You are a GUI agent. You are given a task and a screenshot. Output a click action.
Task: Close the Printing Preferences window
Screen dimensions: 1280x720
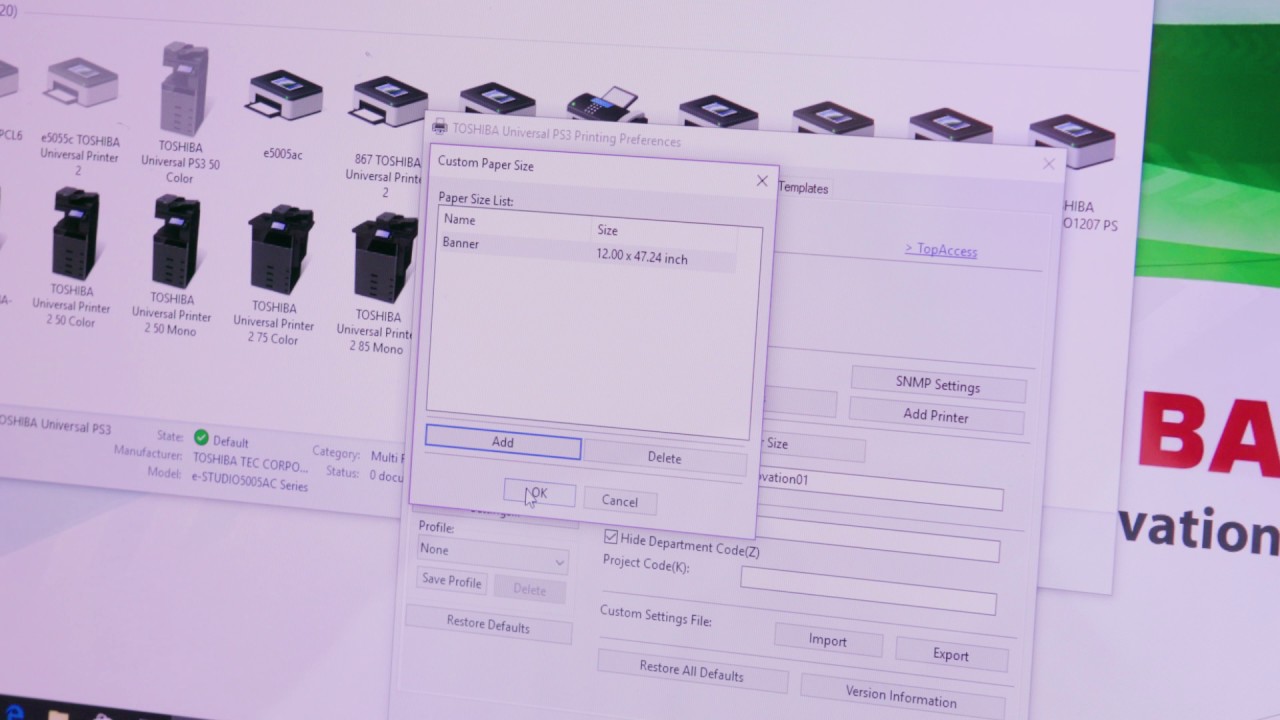(1049, 164)
